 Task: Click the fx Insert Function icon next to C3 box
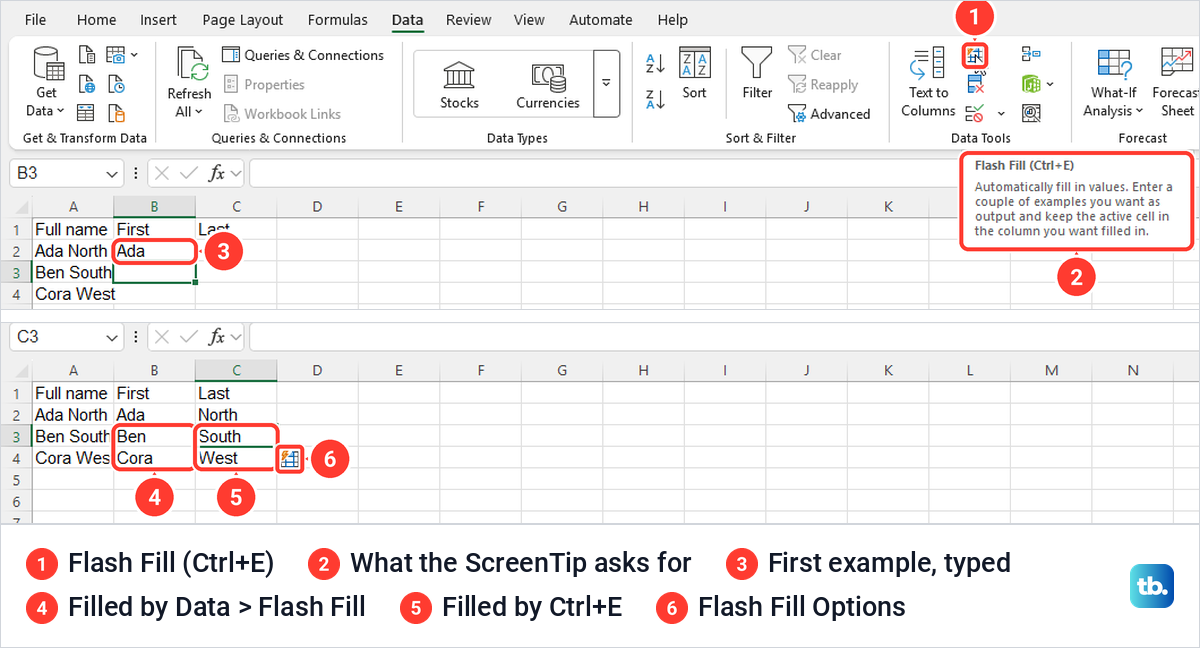pyautogui.click(x=217, y=337)
